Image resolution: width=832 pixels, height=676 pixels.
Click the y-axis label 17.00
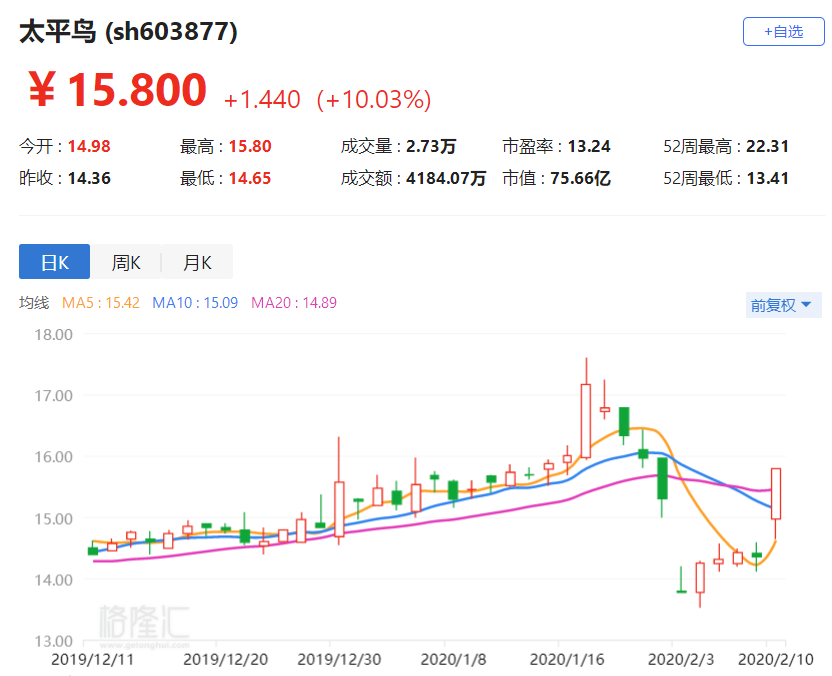click(54, 396)
